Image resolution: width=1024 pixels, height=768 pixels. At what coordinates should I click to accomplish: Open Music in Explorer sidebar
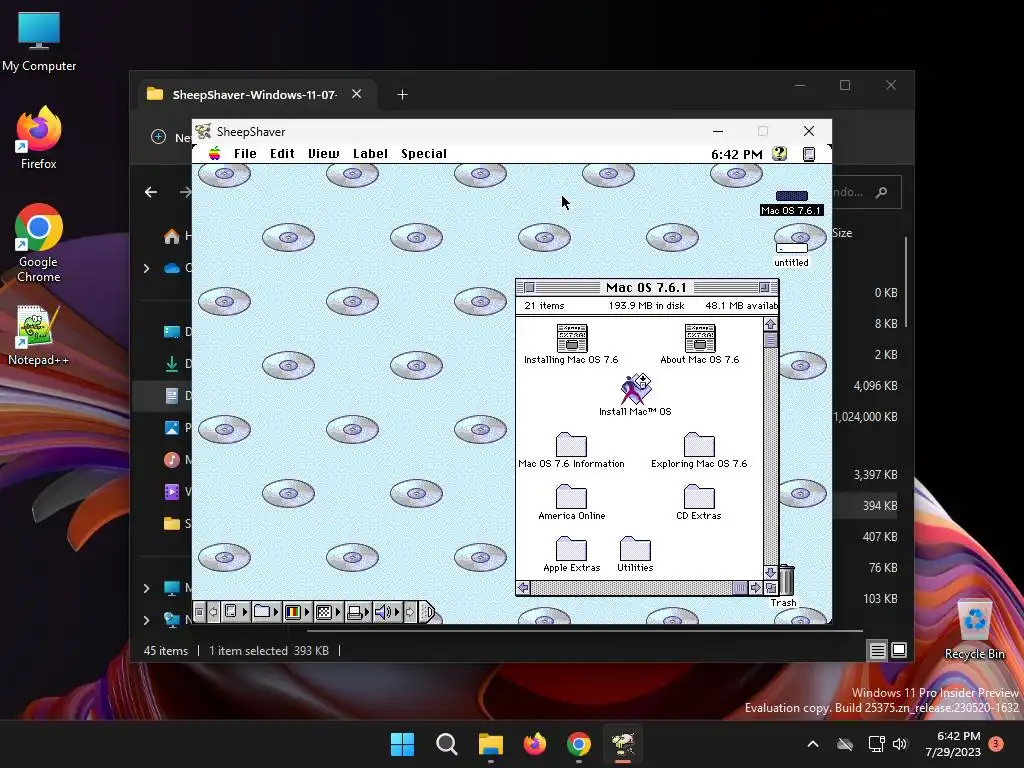click(172, 460)
